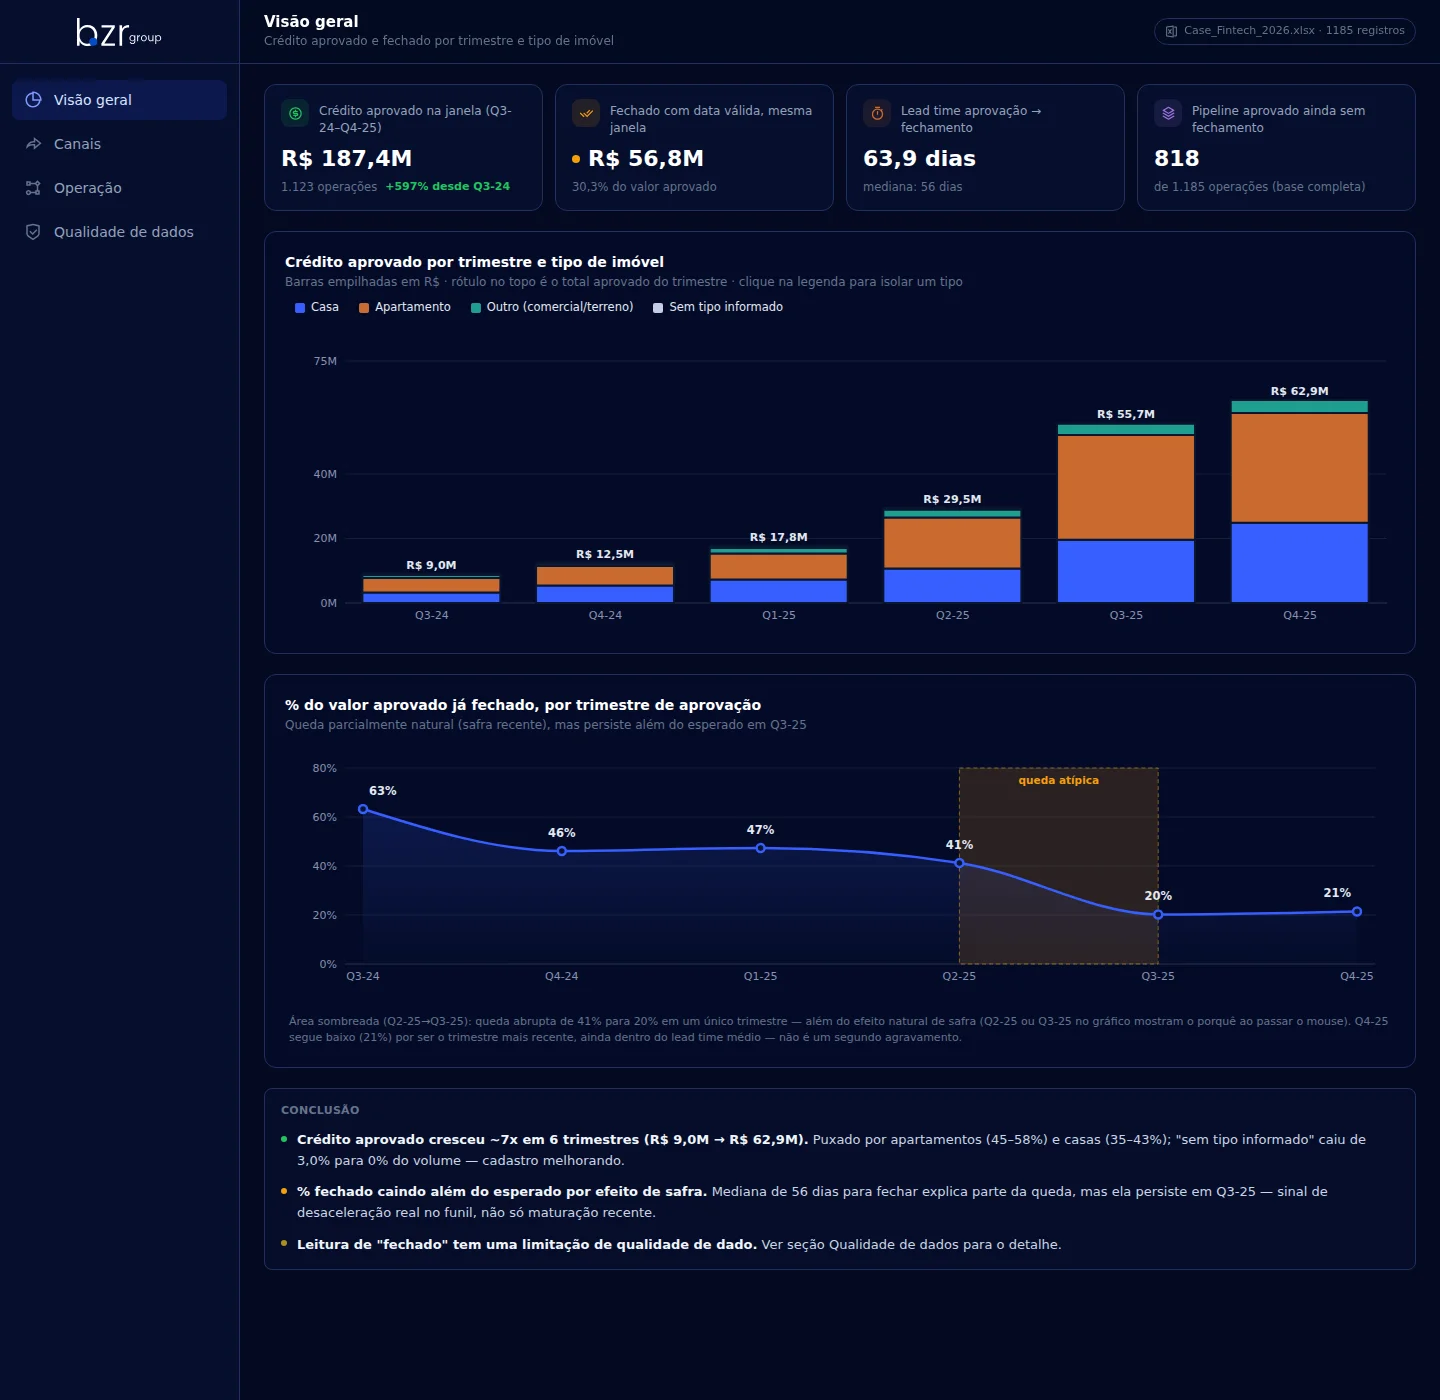Click the 21% data point at Q4-25
Image resolution: width=1440 pixels, height=1400 pixels.
click(1357, 912)
